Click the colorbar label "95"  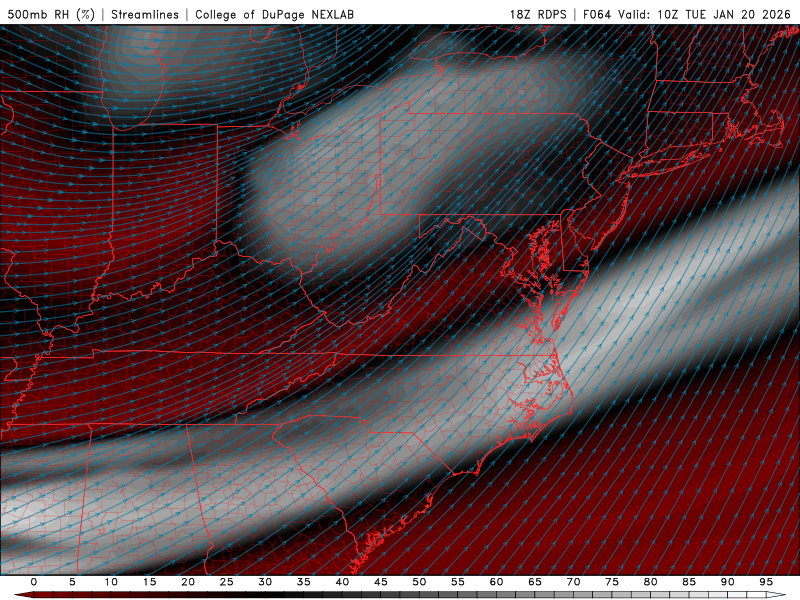click(766, 582)
